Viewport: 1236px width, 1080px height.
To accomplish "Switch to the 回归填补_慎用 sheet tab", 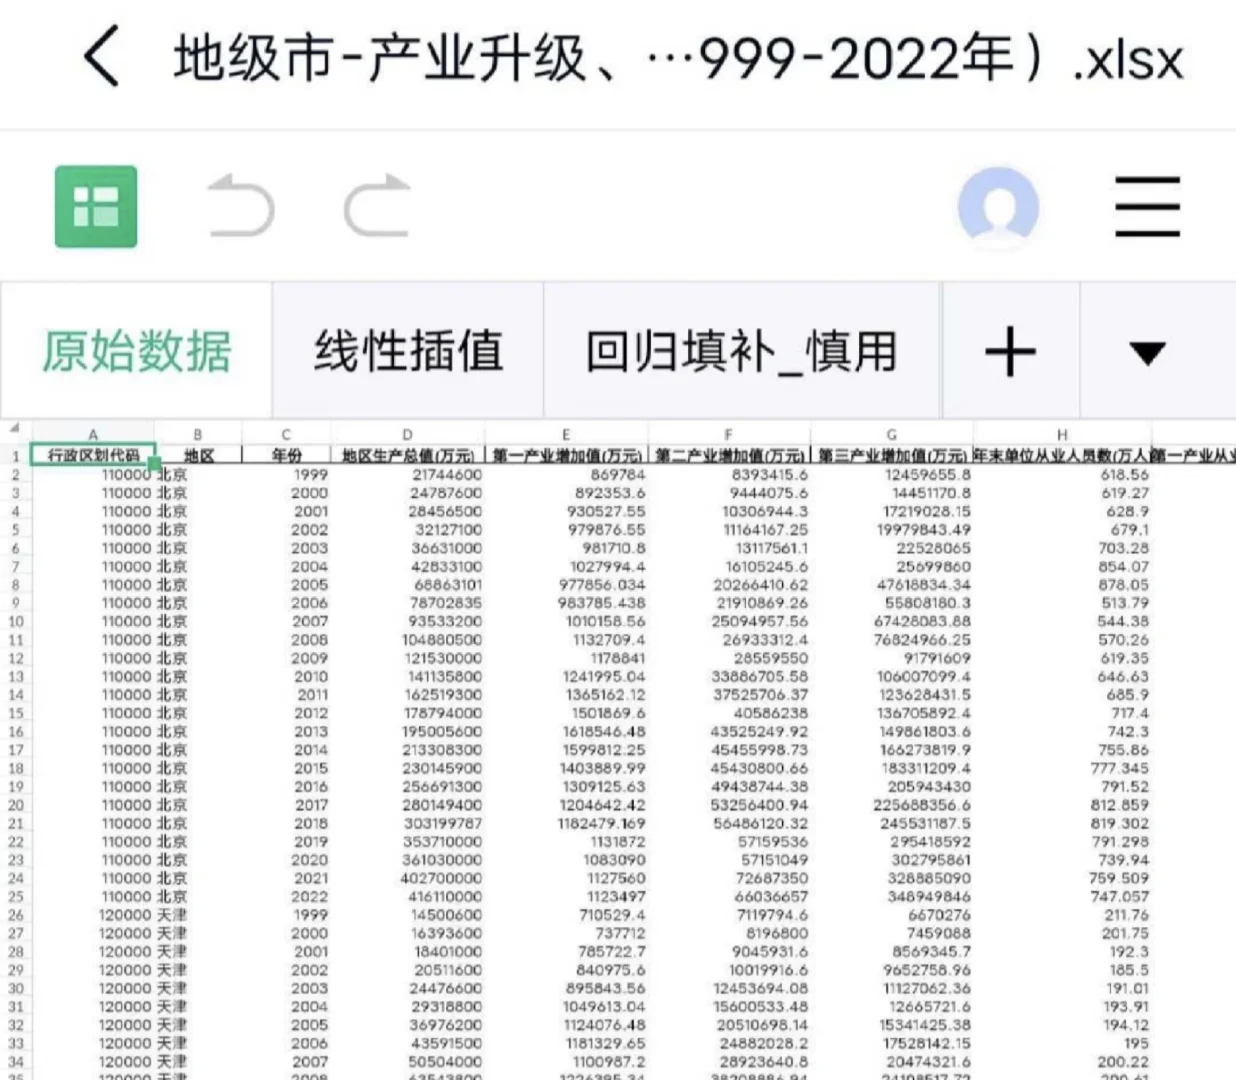I will pyautogui.click(x=741, y=351).
